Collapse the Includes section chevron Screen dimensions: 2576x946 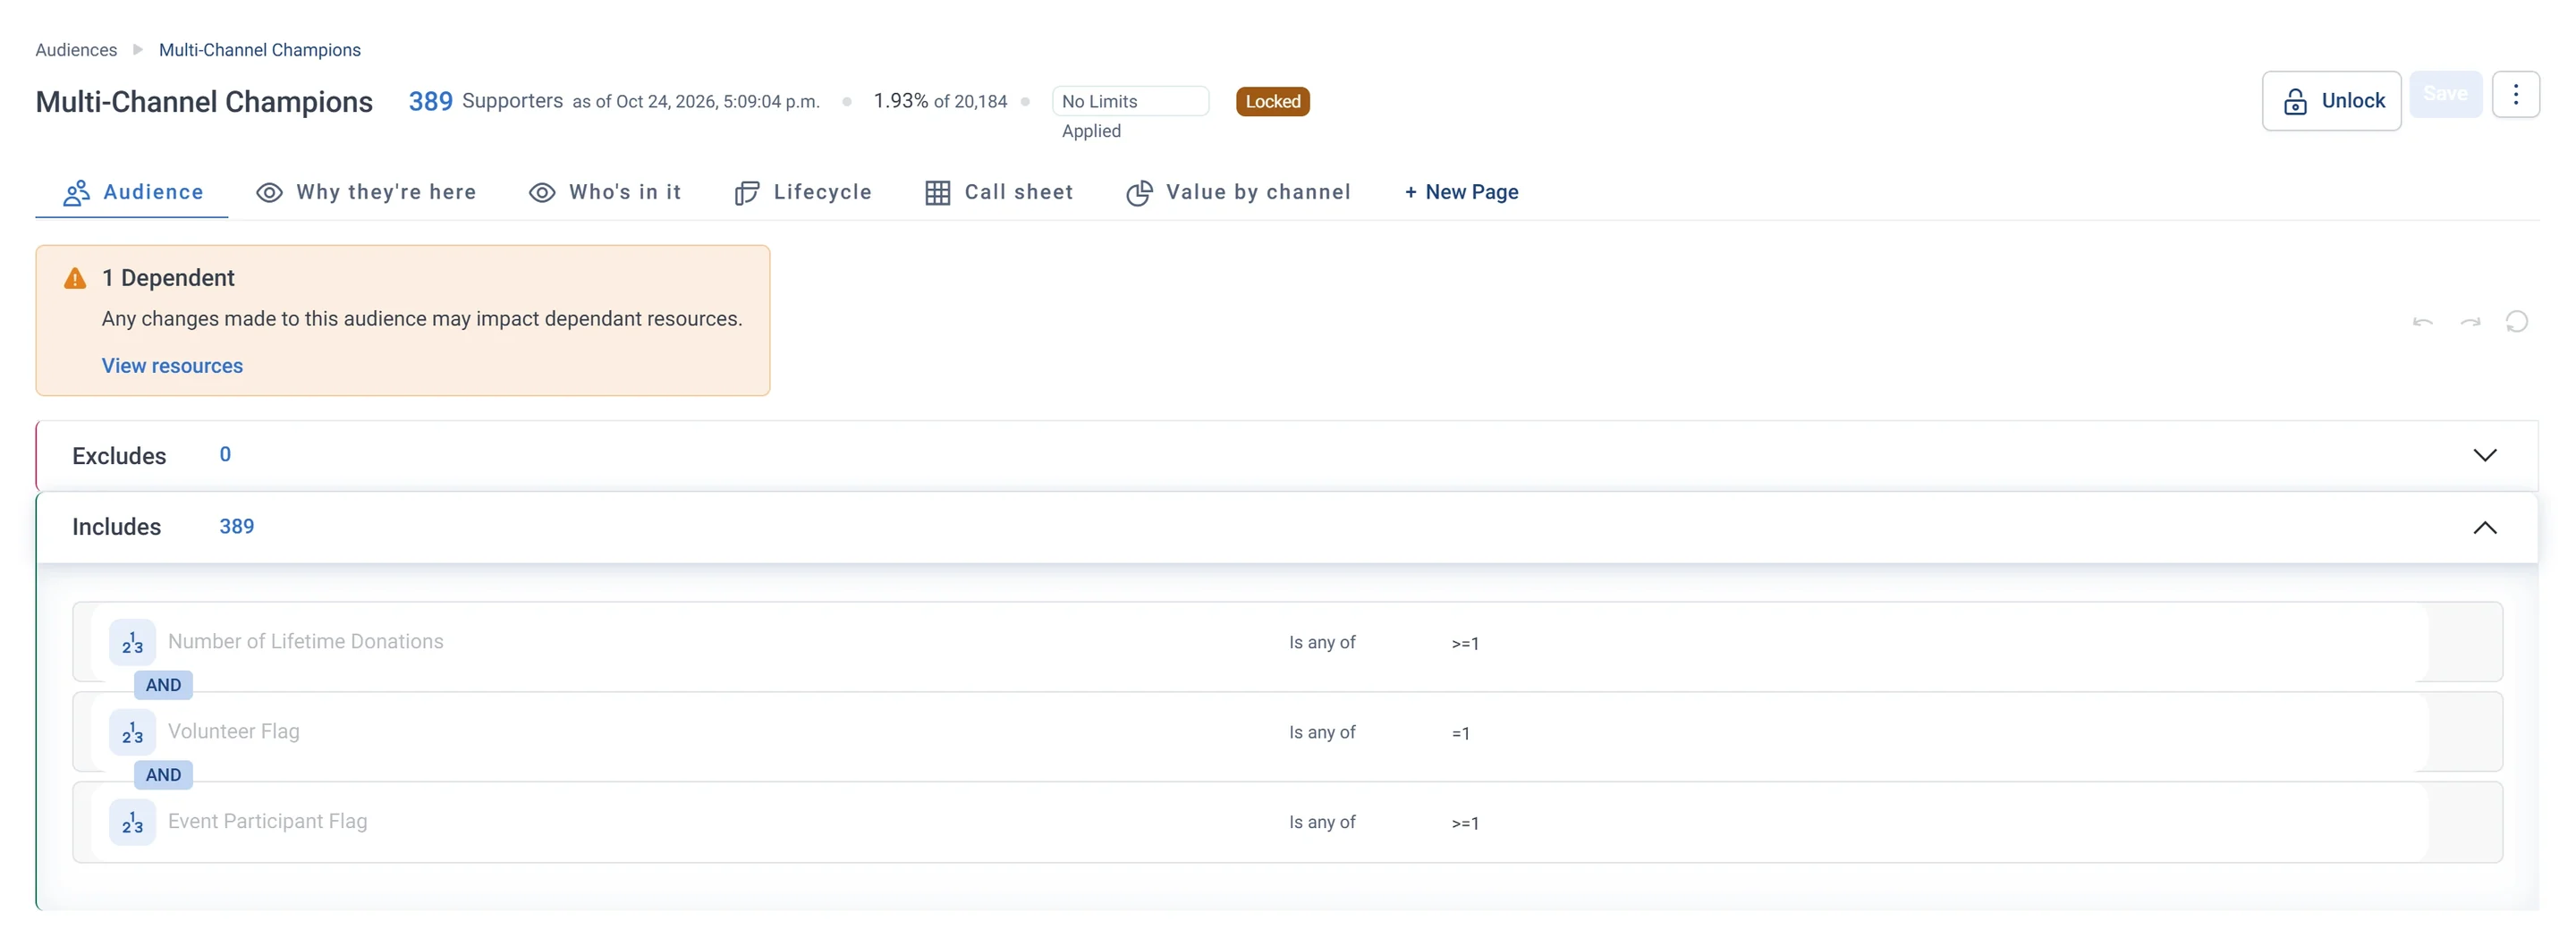tap(2484, 527)
